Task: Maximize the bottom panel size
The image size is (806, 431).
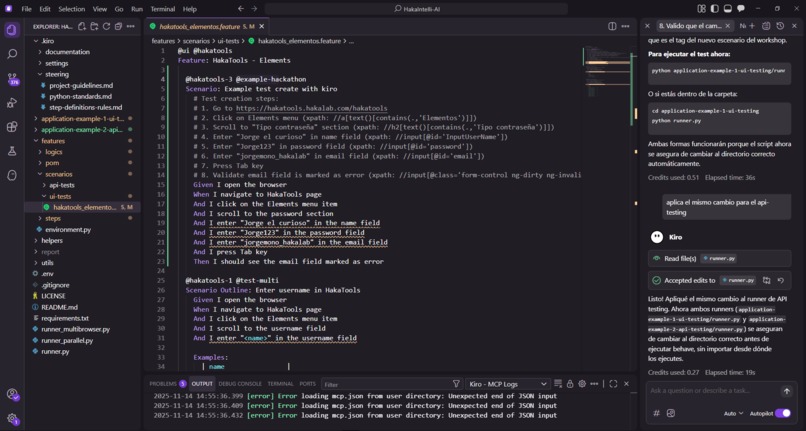Action: tap(613, 384)
